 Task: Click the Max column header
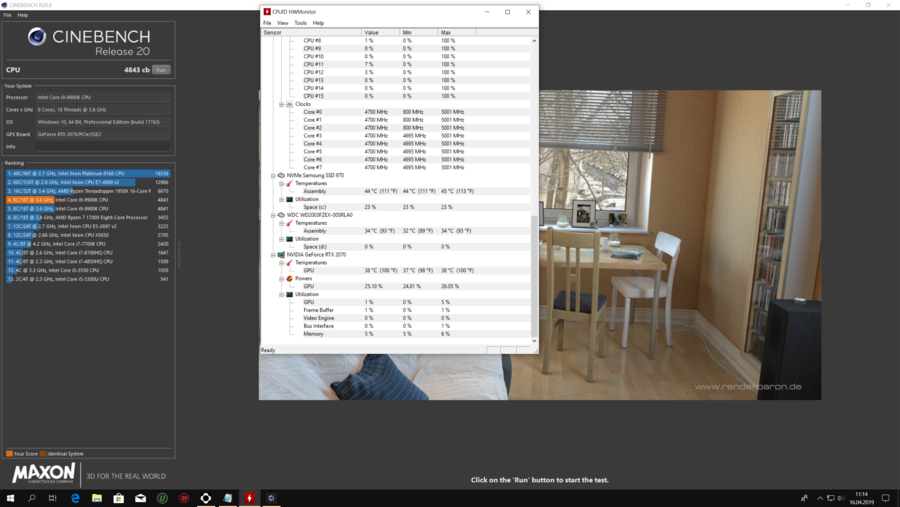pos(457,33)
